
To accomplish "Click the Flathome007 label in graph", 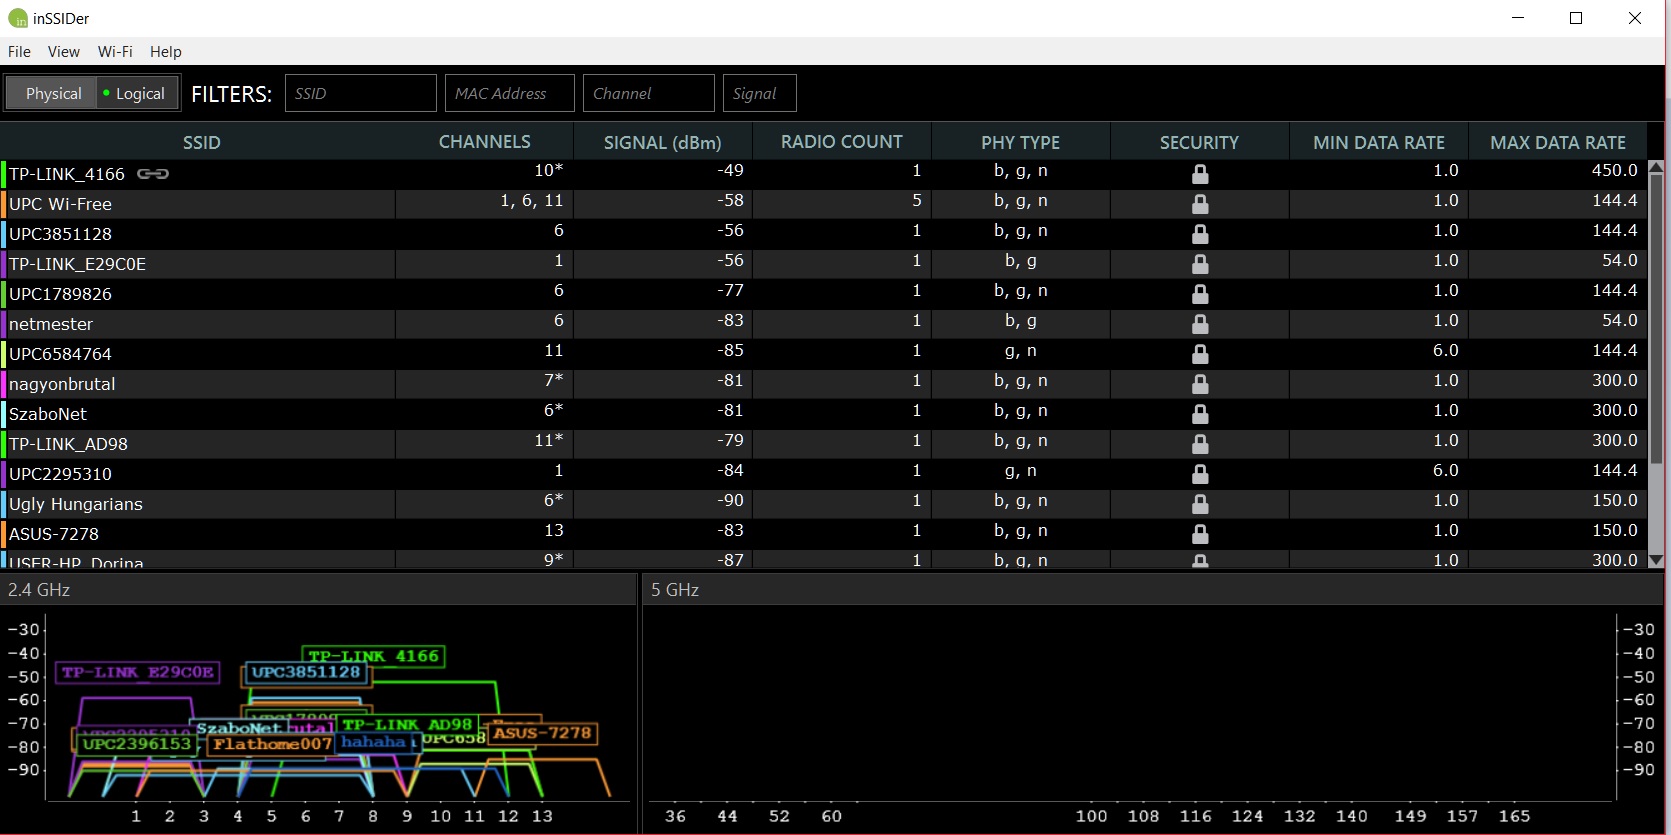I will (272, 744).
